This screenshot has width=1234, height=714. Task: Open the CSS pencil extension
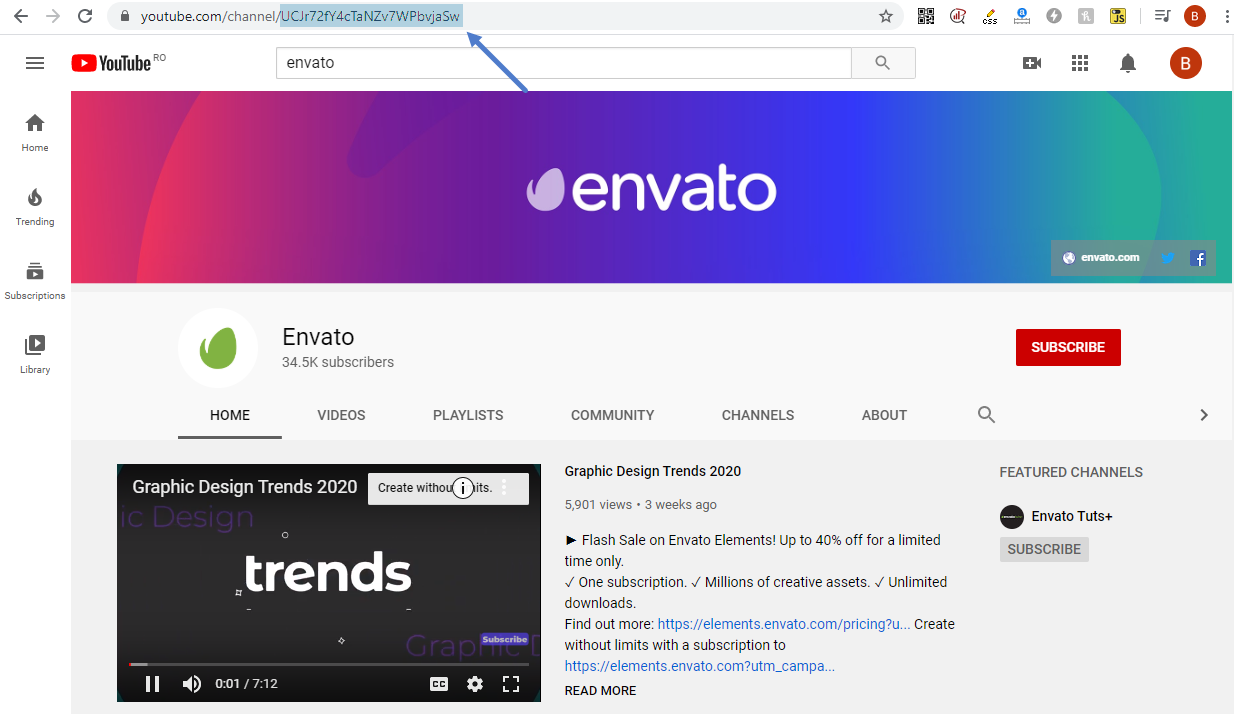click(990, 16)
